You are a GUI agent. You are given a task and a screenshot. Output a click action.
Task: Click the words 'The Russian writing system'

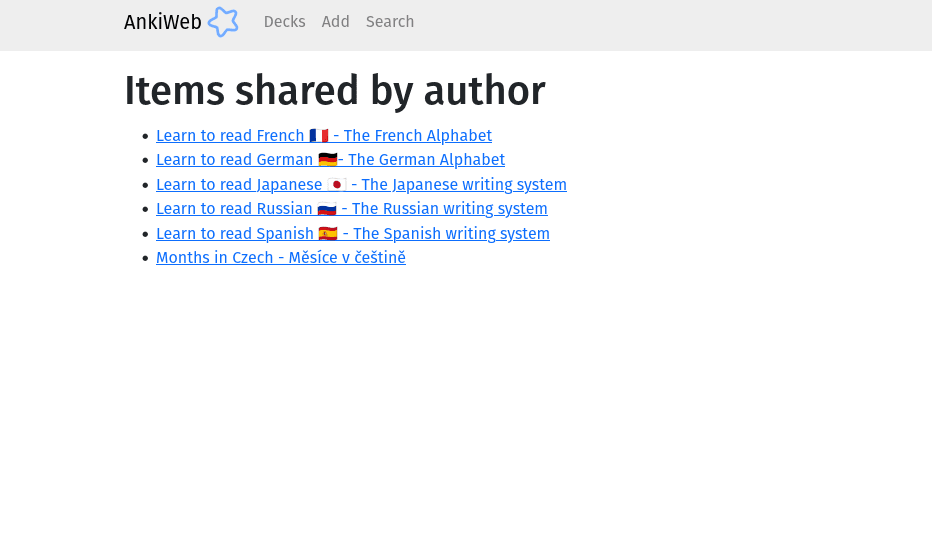tap(449, 209)
